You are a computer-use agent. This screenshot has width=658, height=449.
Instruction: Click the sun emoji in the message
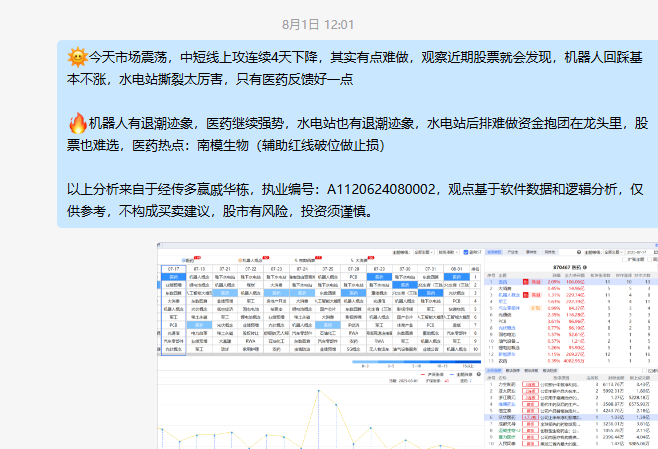tap(78, 57)
